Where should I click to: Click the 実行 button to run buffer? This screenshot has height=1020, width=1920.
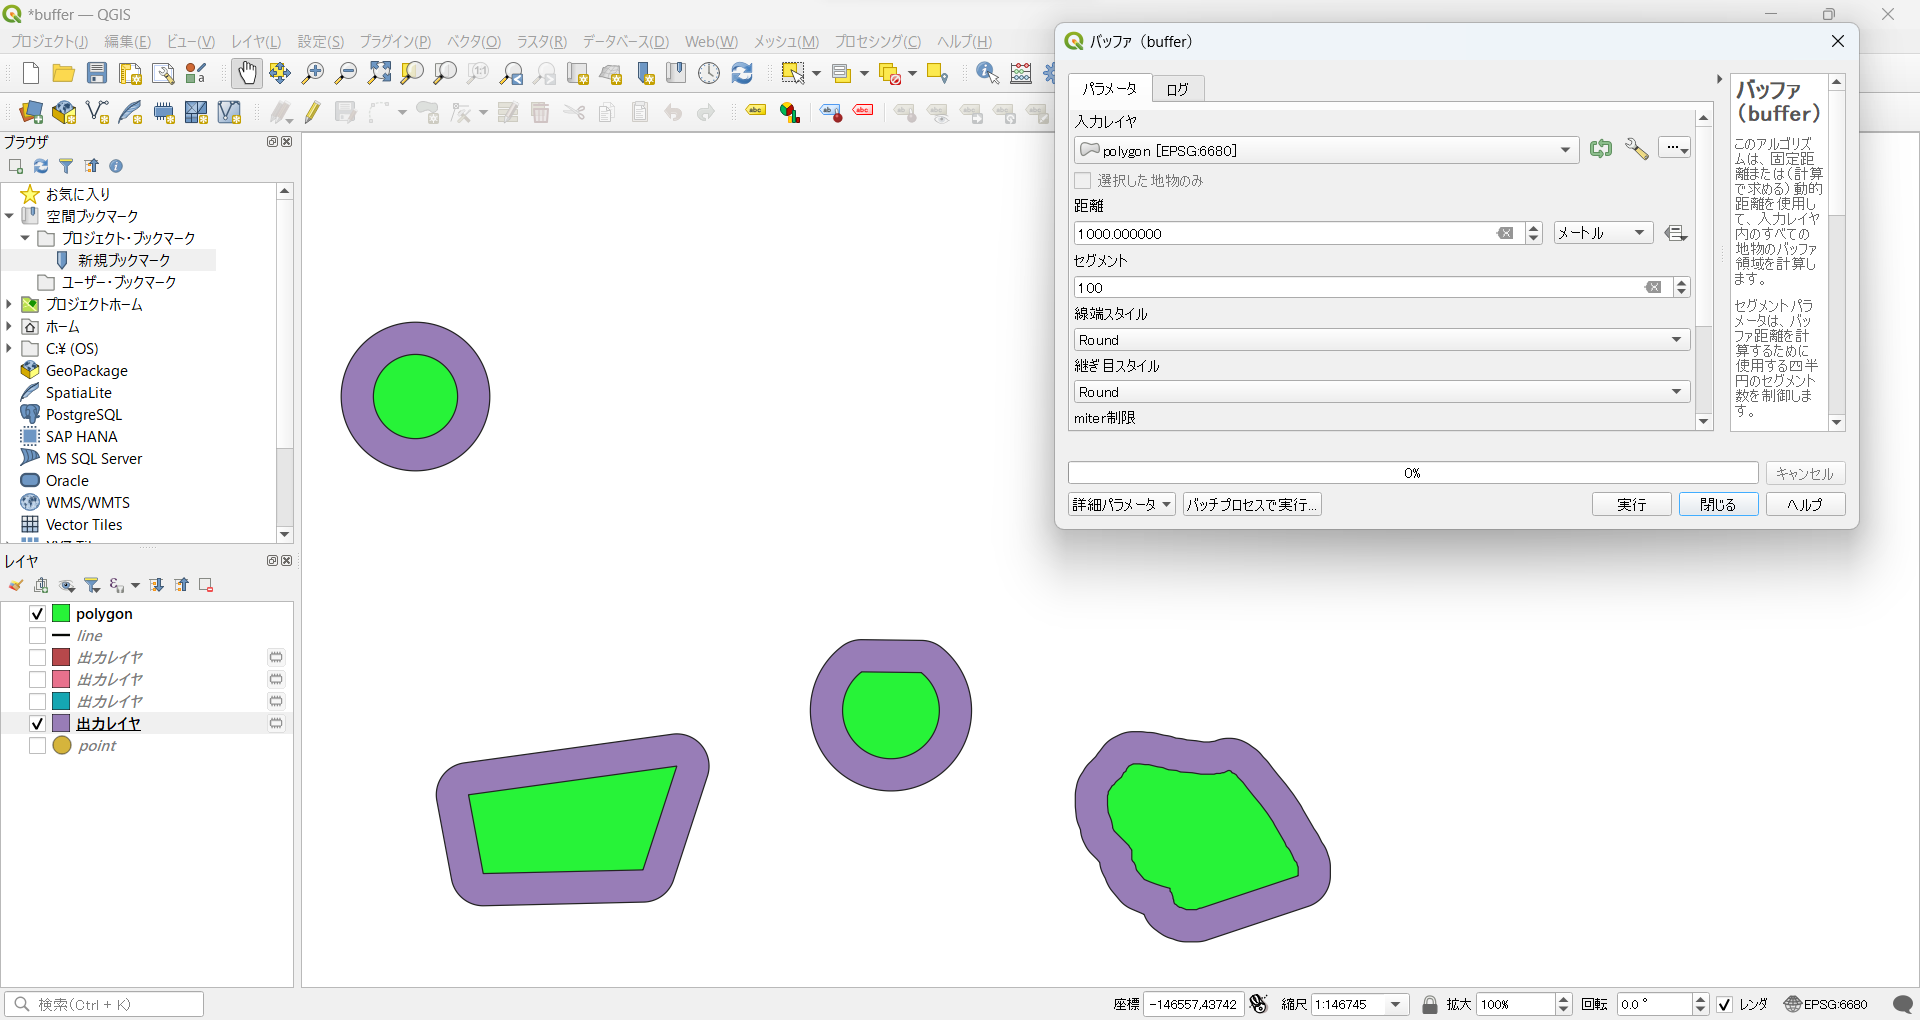pos(1631,504)
